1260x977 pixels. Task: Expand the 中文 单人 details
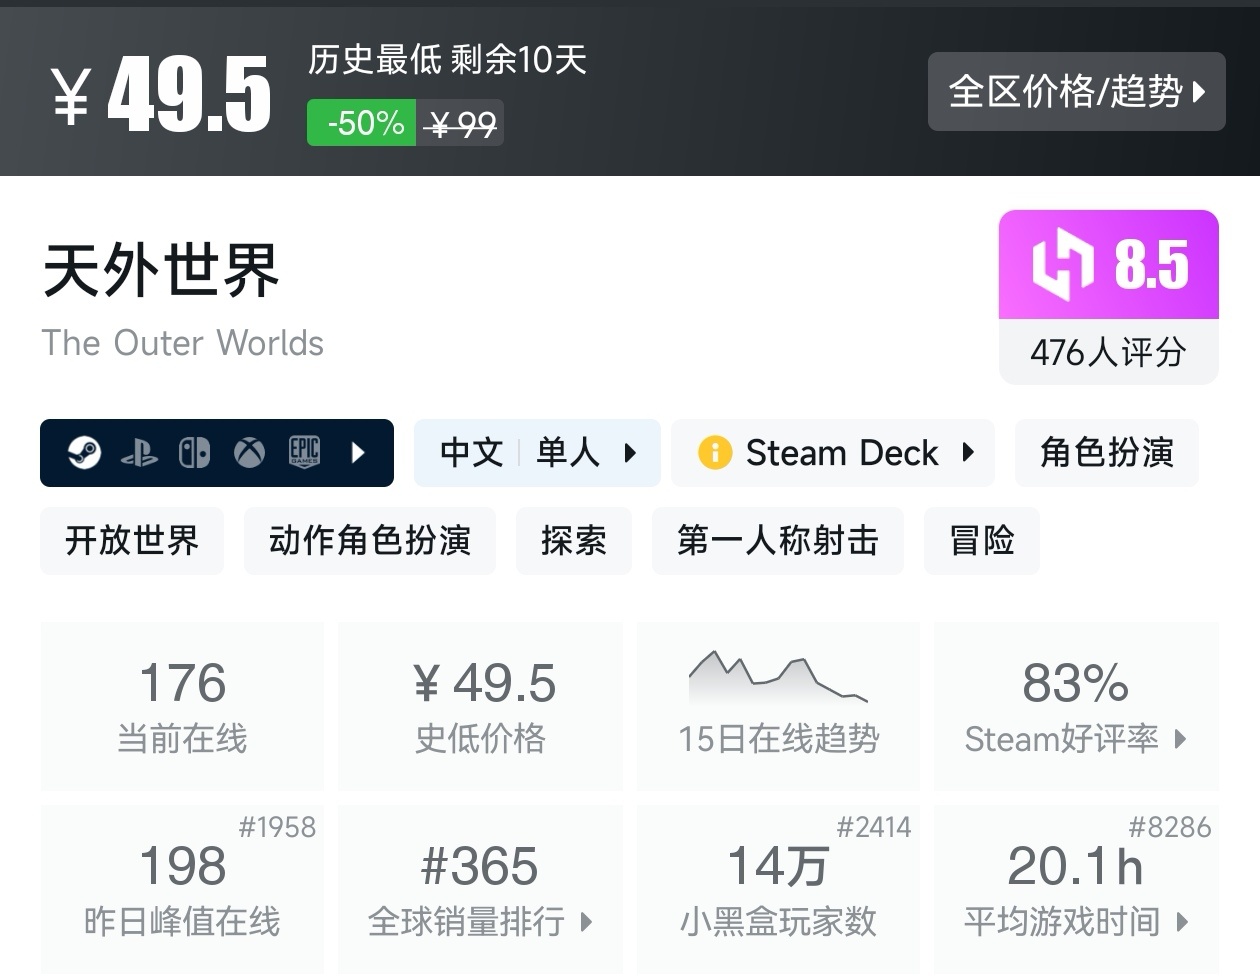click(630, 452)
